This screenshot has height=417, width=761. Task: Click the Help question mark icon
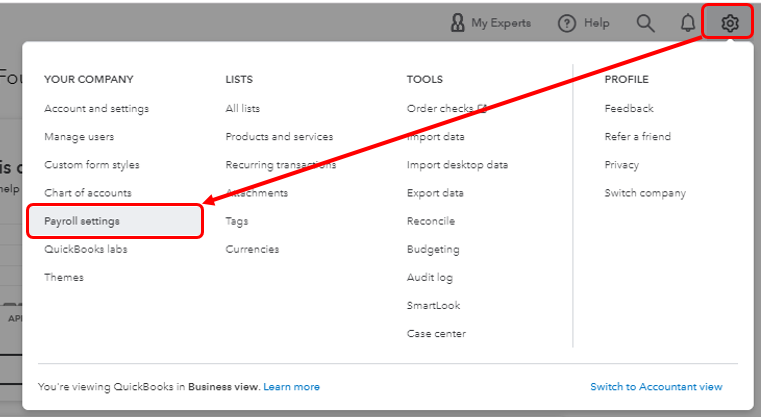pos(567,22)
